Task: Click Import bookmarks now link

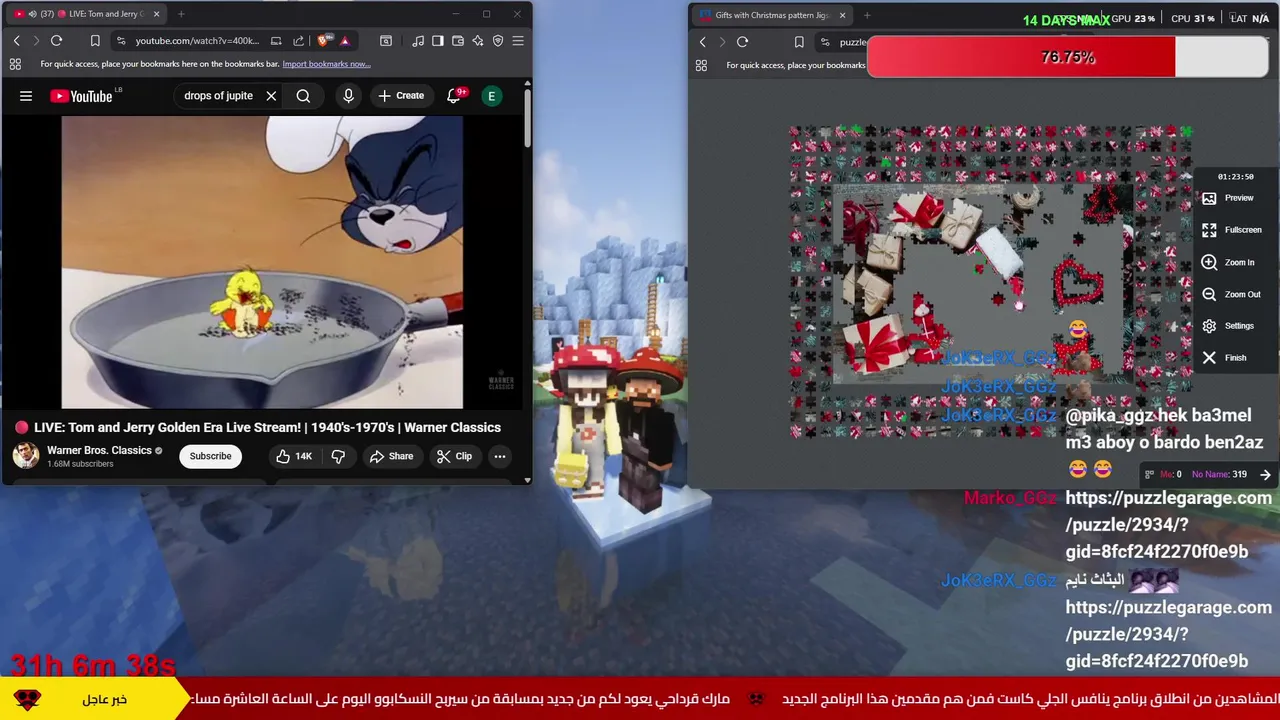Action: (326, 64)
